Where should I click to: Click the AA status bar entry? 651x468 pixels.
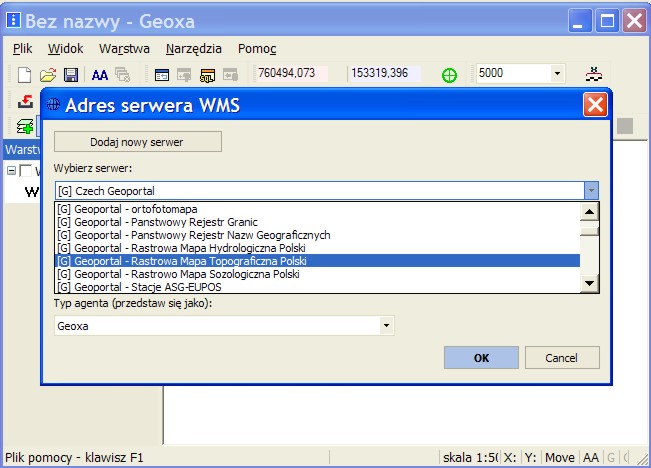pos(591,458)
